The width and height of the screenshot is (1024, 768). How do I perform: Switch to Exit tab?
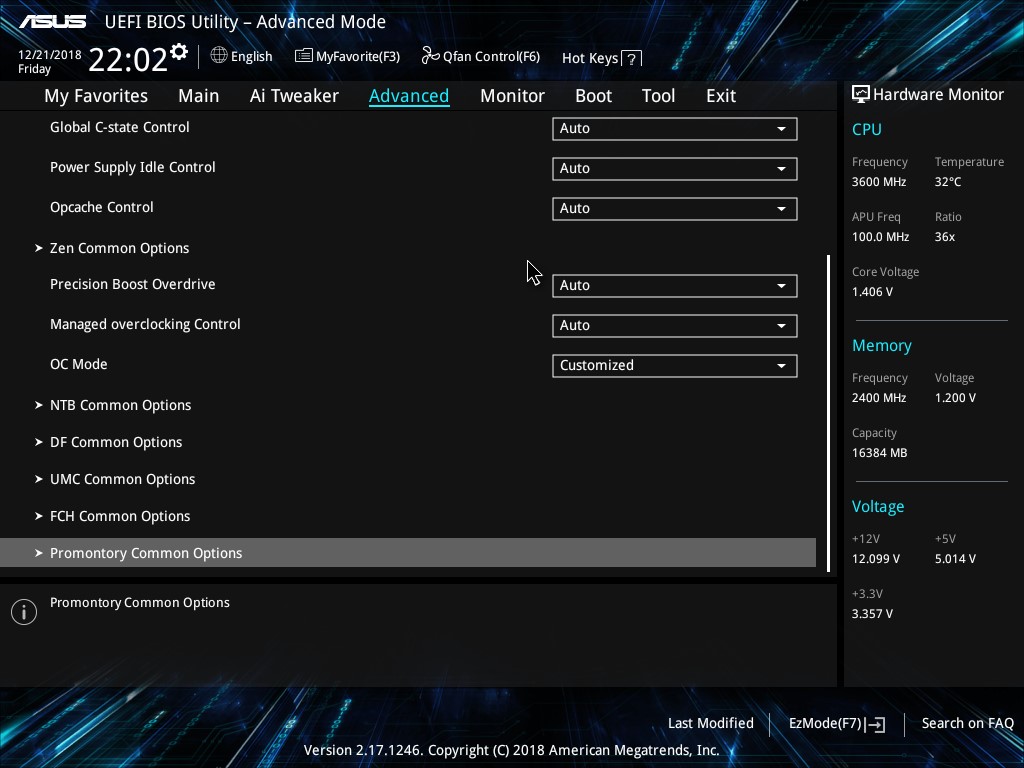pos(721,96)
